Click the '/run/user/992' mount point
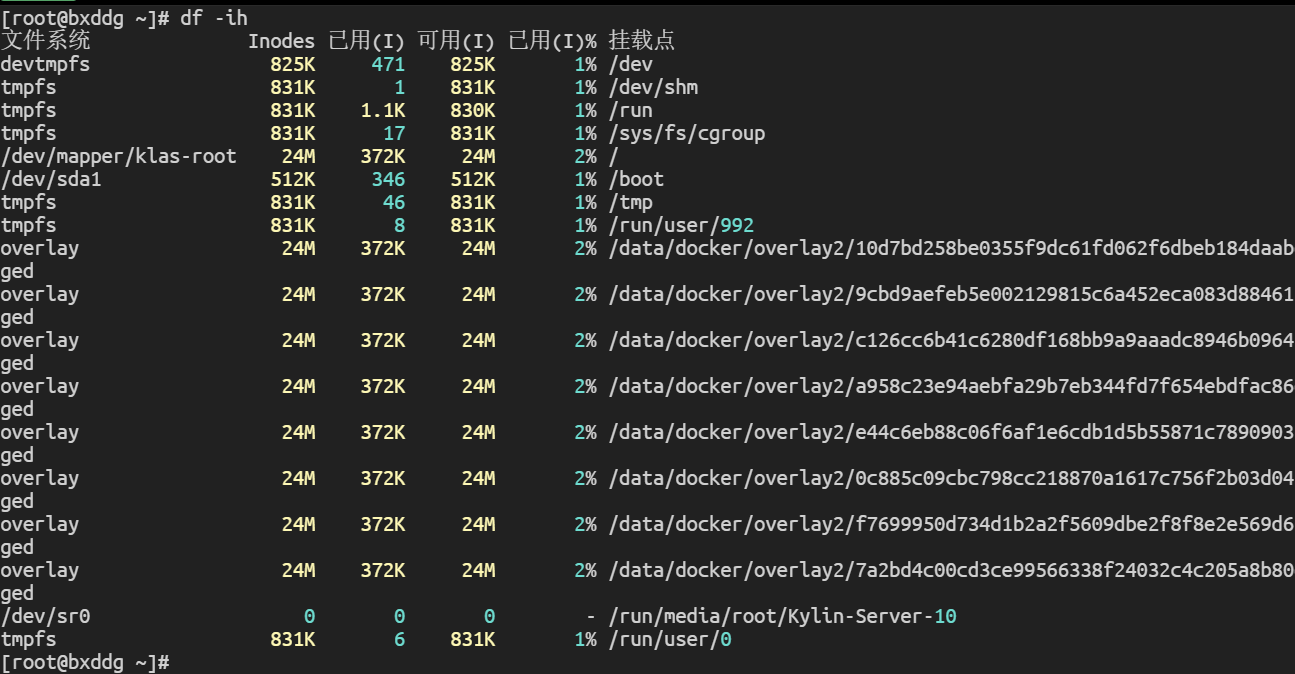This screenshot has height=674, width=1295. 681,225
